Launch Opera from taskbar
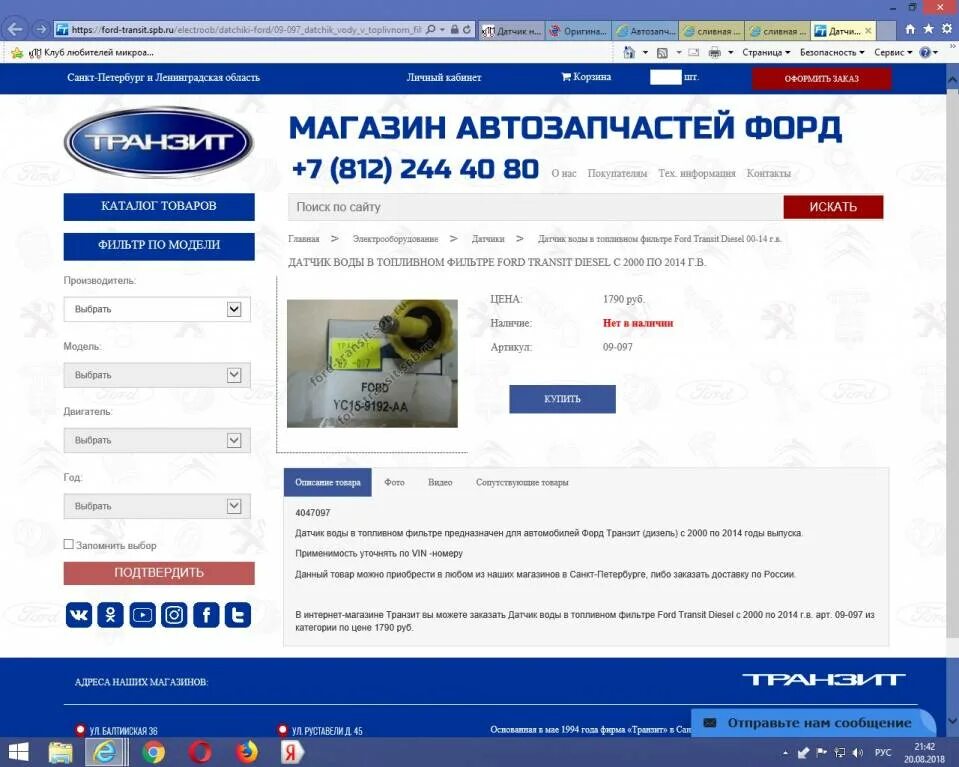 pos(200,752)
